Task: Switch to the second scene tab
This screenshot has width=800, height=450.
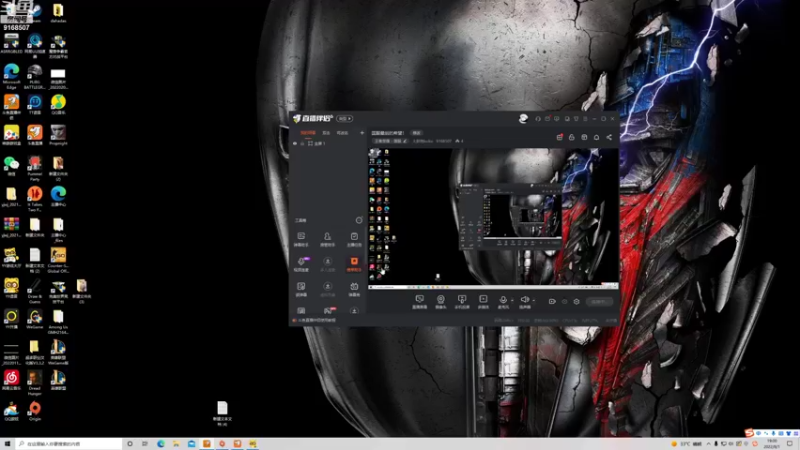Action: click(326, 133)
